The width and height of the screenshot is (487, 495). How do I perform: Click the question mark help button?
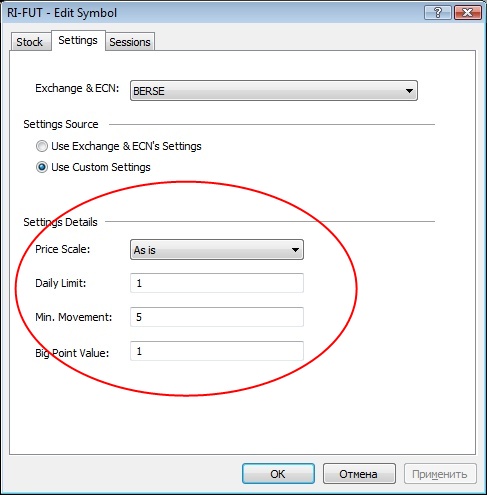tap(438, 13)
